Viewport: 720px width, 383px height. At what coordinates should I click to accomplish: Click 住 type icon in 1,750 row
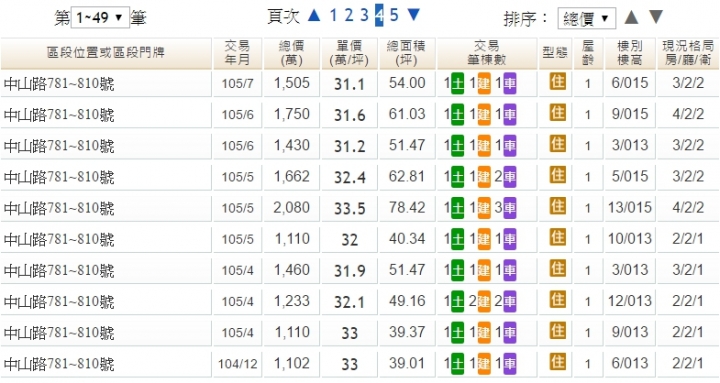point(557,113)
